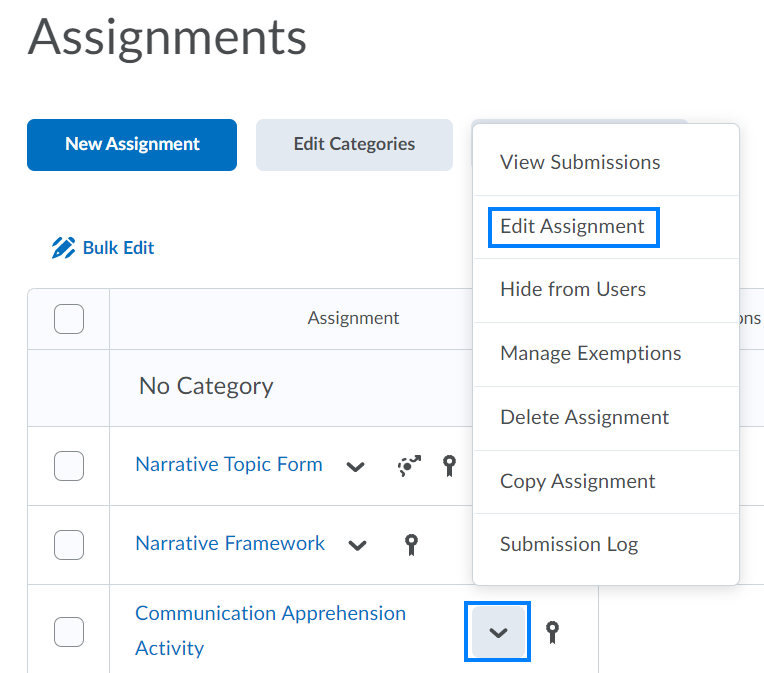Select the Communication Apprehension Activity checkbox
The width and height of the screenshot is (764, 673).
(x=68, y=631)
